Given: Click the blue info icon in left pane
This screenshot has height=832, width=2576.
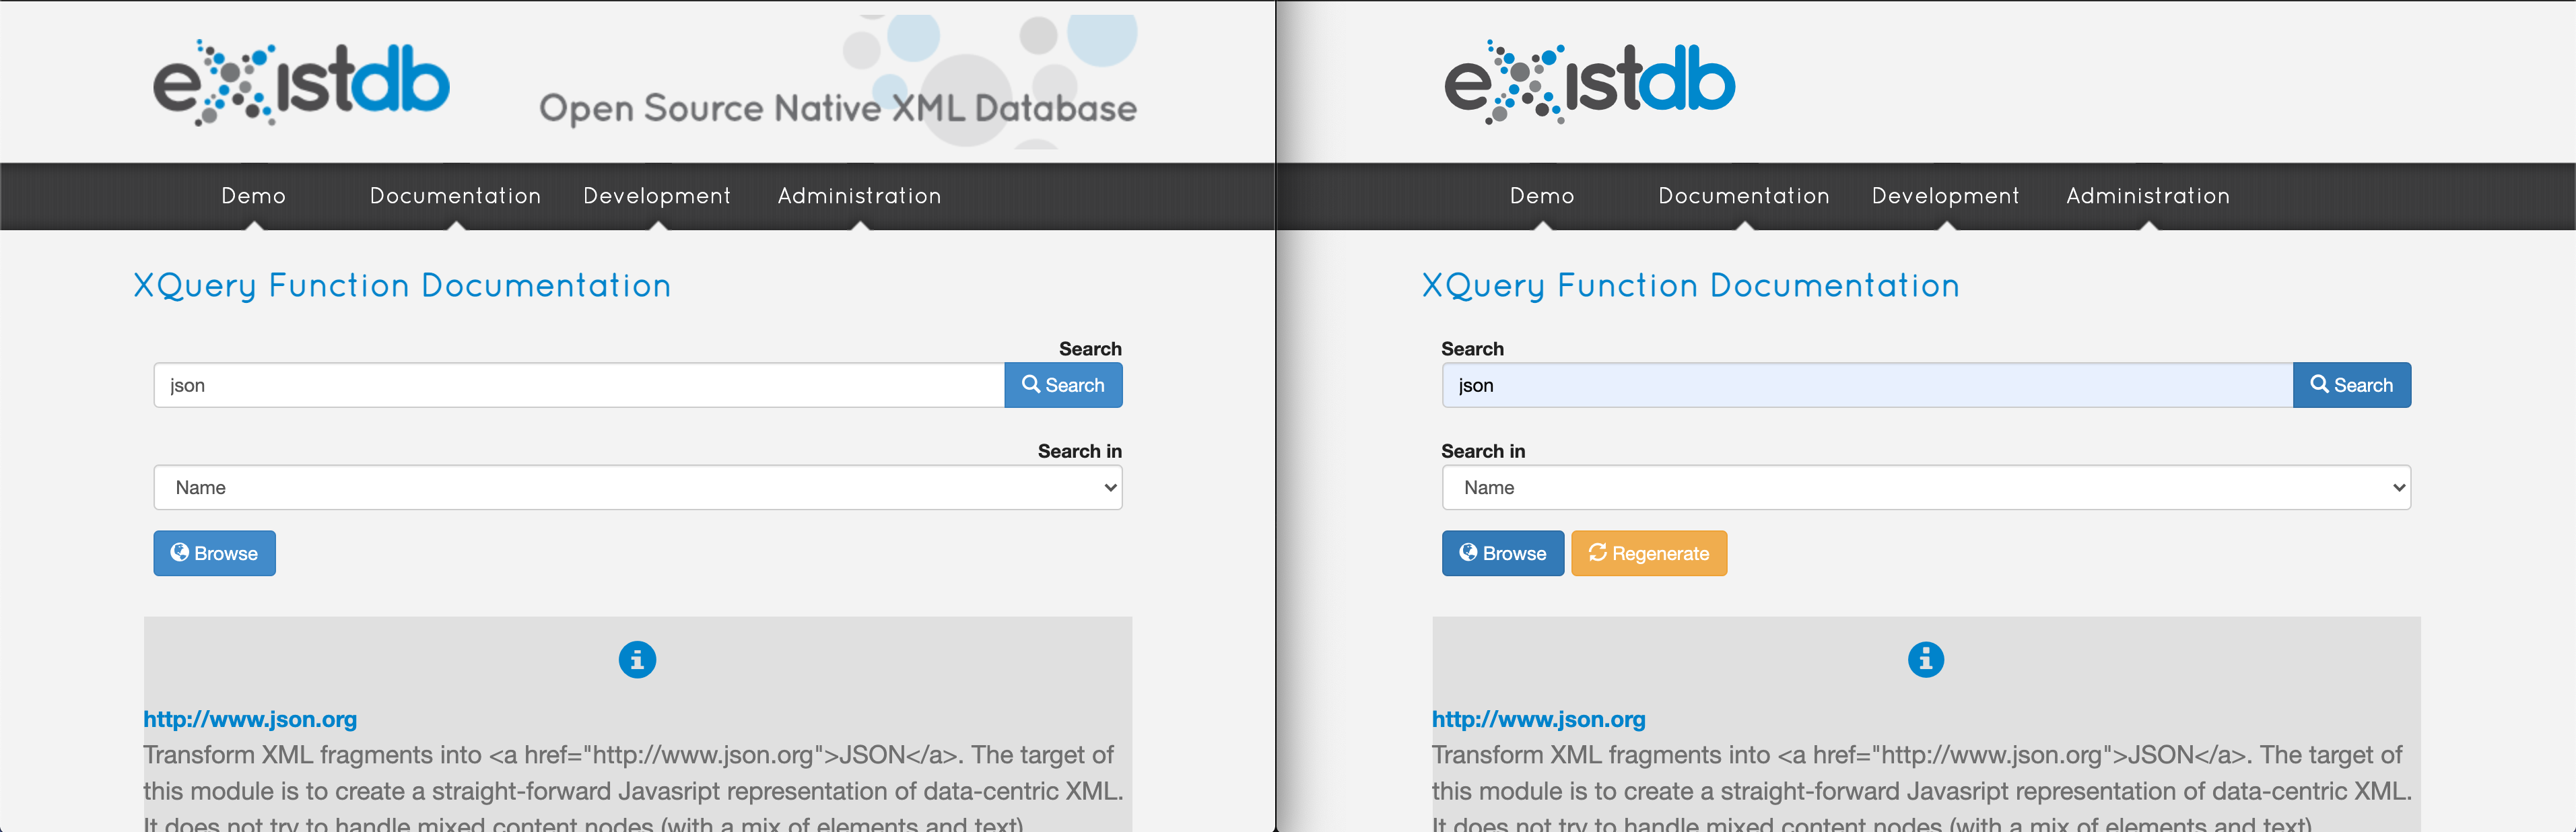Looking at the screenshot, I should coord(637,660).
